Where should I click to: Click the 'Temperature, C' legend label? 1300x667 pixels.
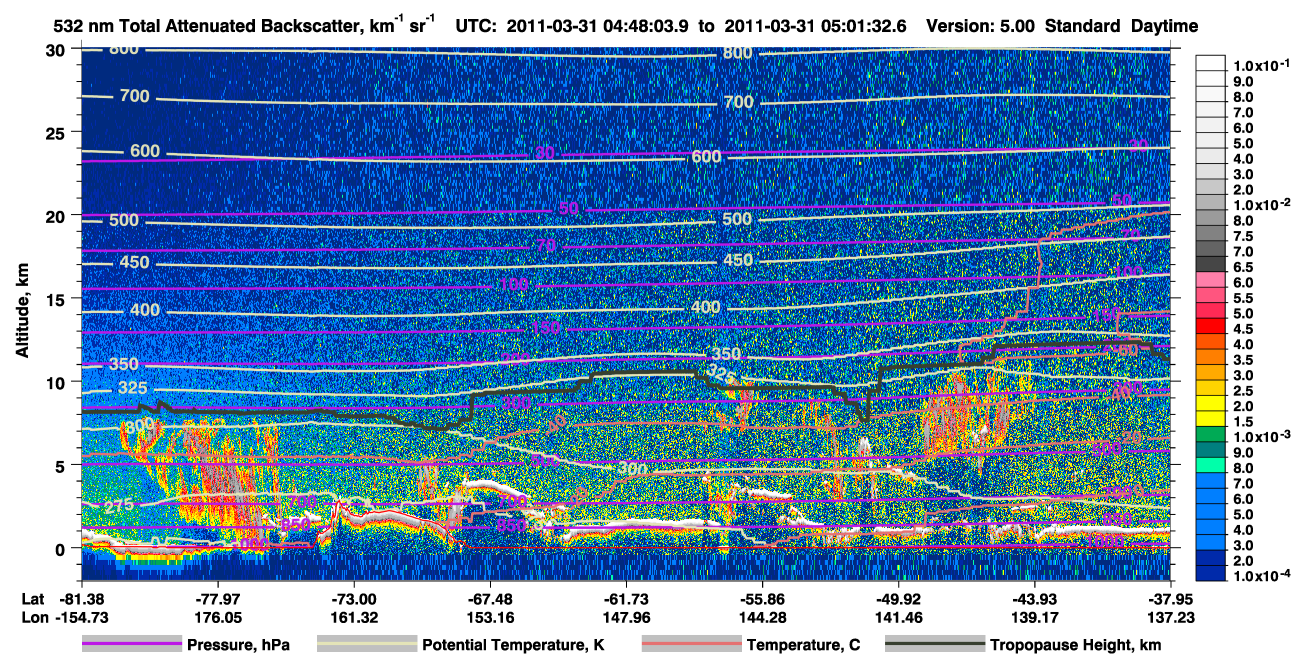point(803,645)
